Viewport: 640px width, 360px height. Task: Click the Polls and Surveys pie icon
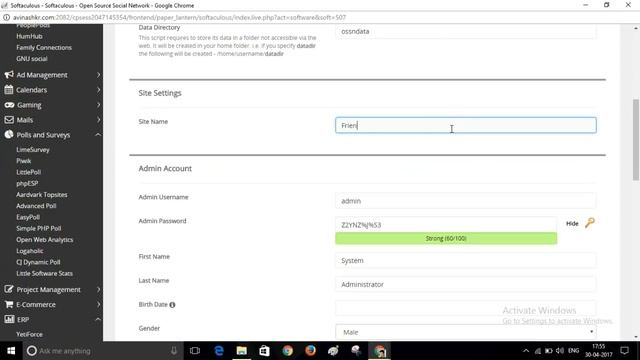point(9,135)
